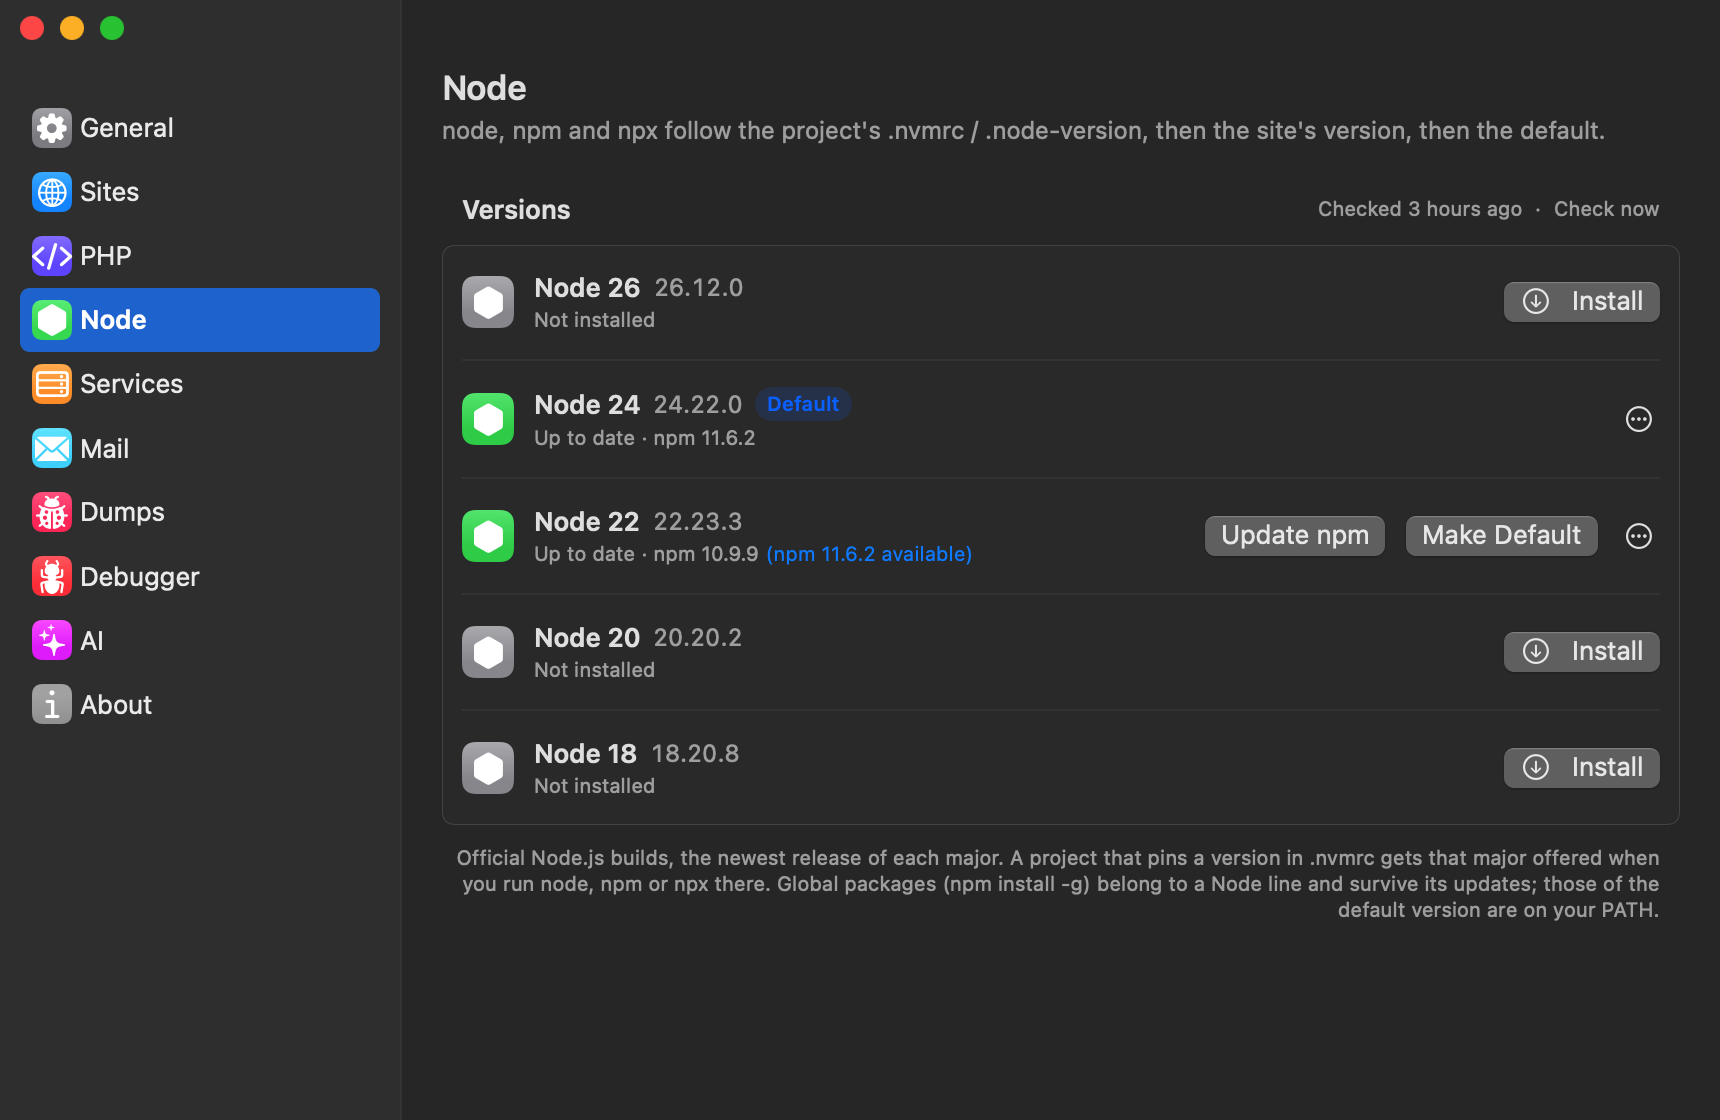Click the General gear icon in sidebar

click(52, 128)
